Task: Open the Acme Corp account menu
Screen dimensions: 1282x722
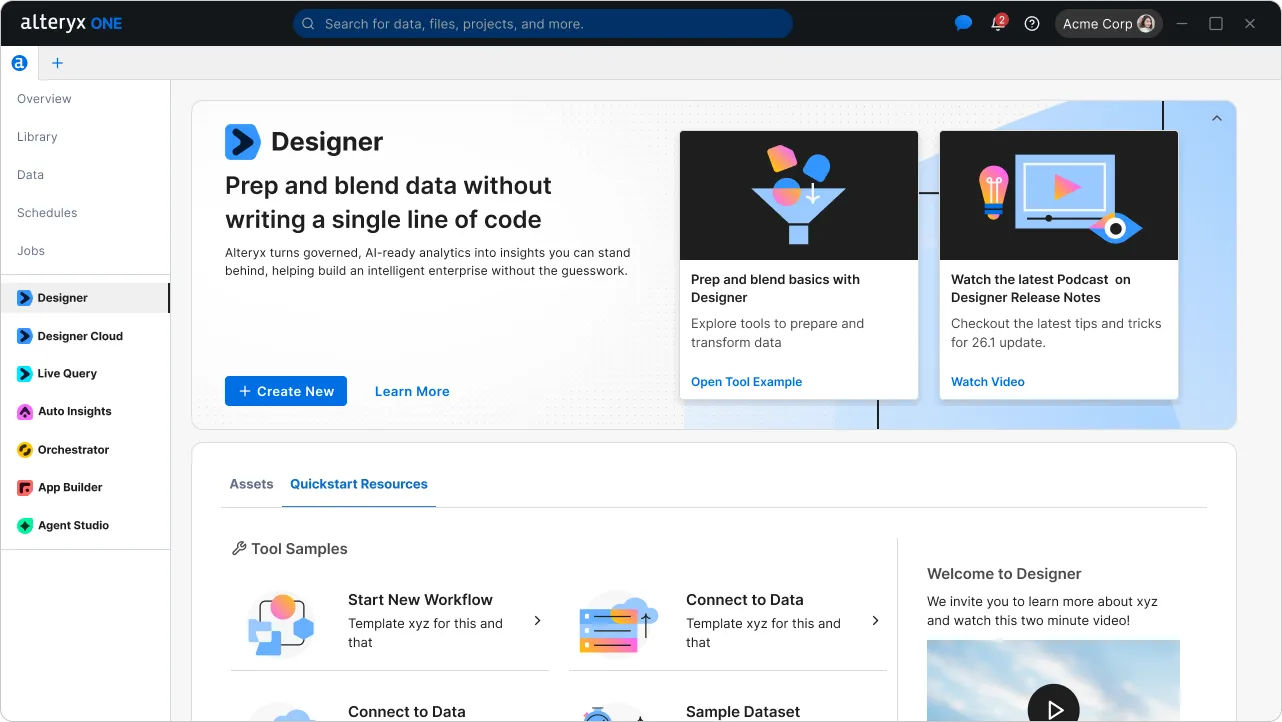Action: tap(1108, 23)
